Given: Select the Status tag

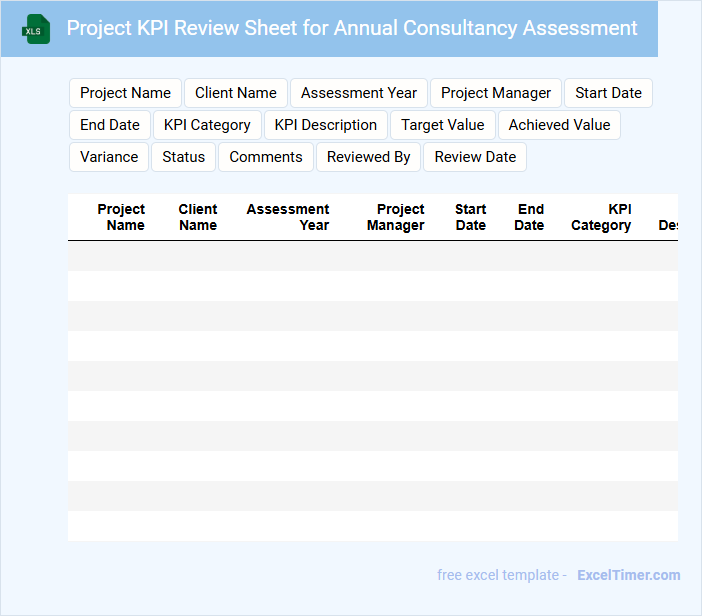Looking at the screenshot, I should (184, 157).
